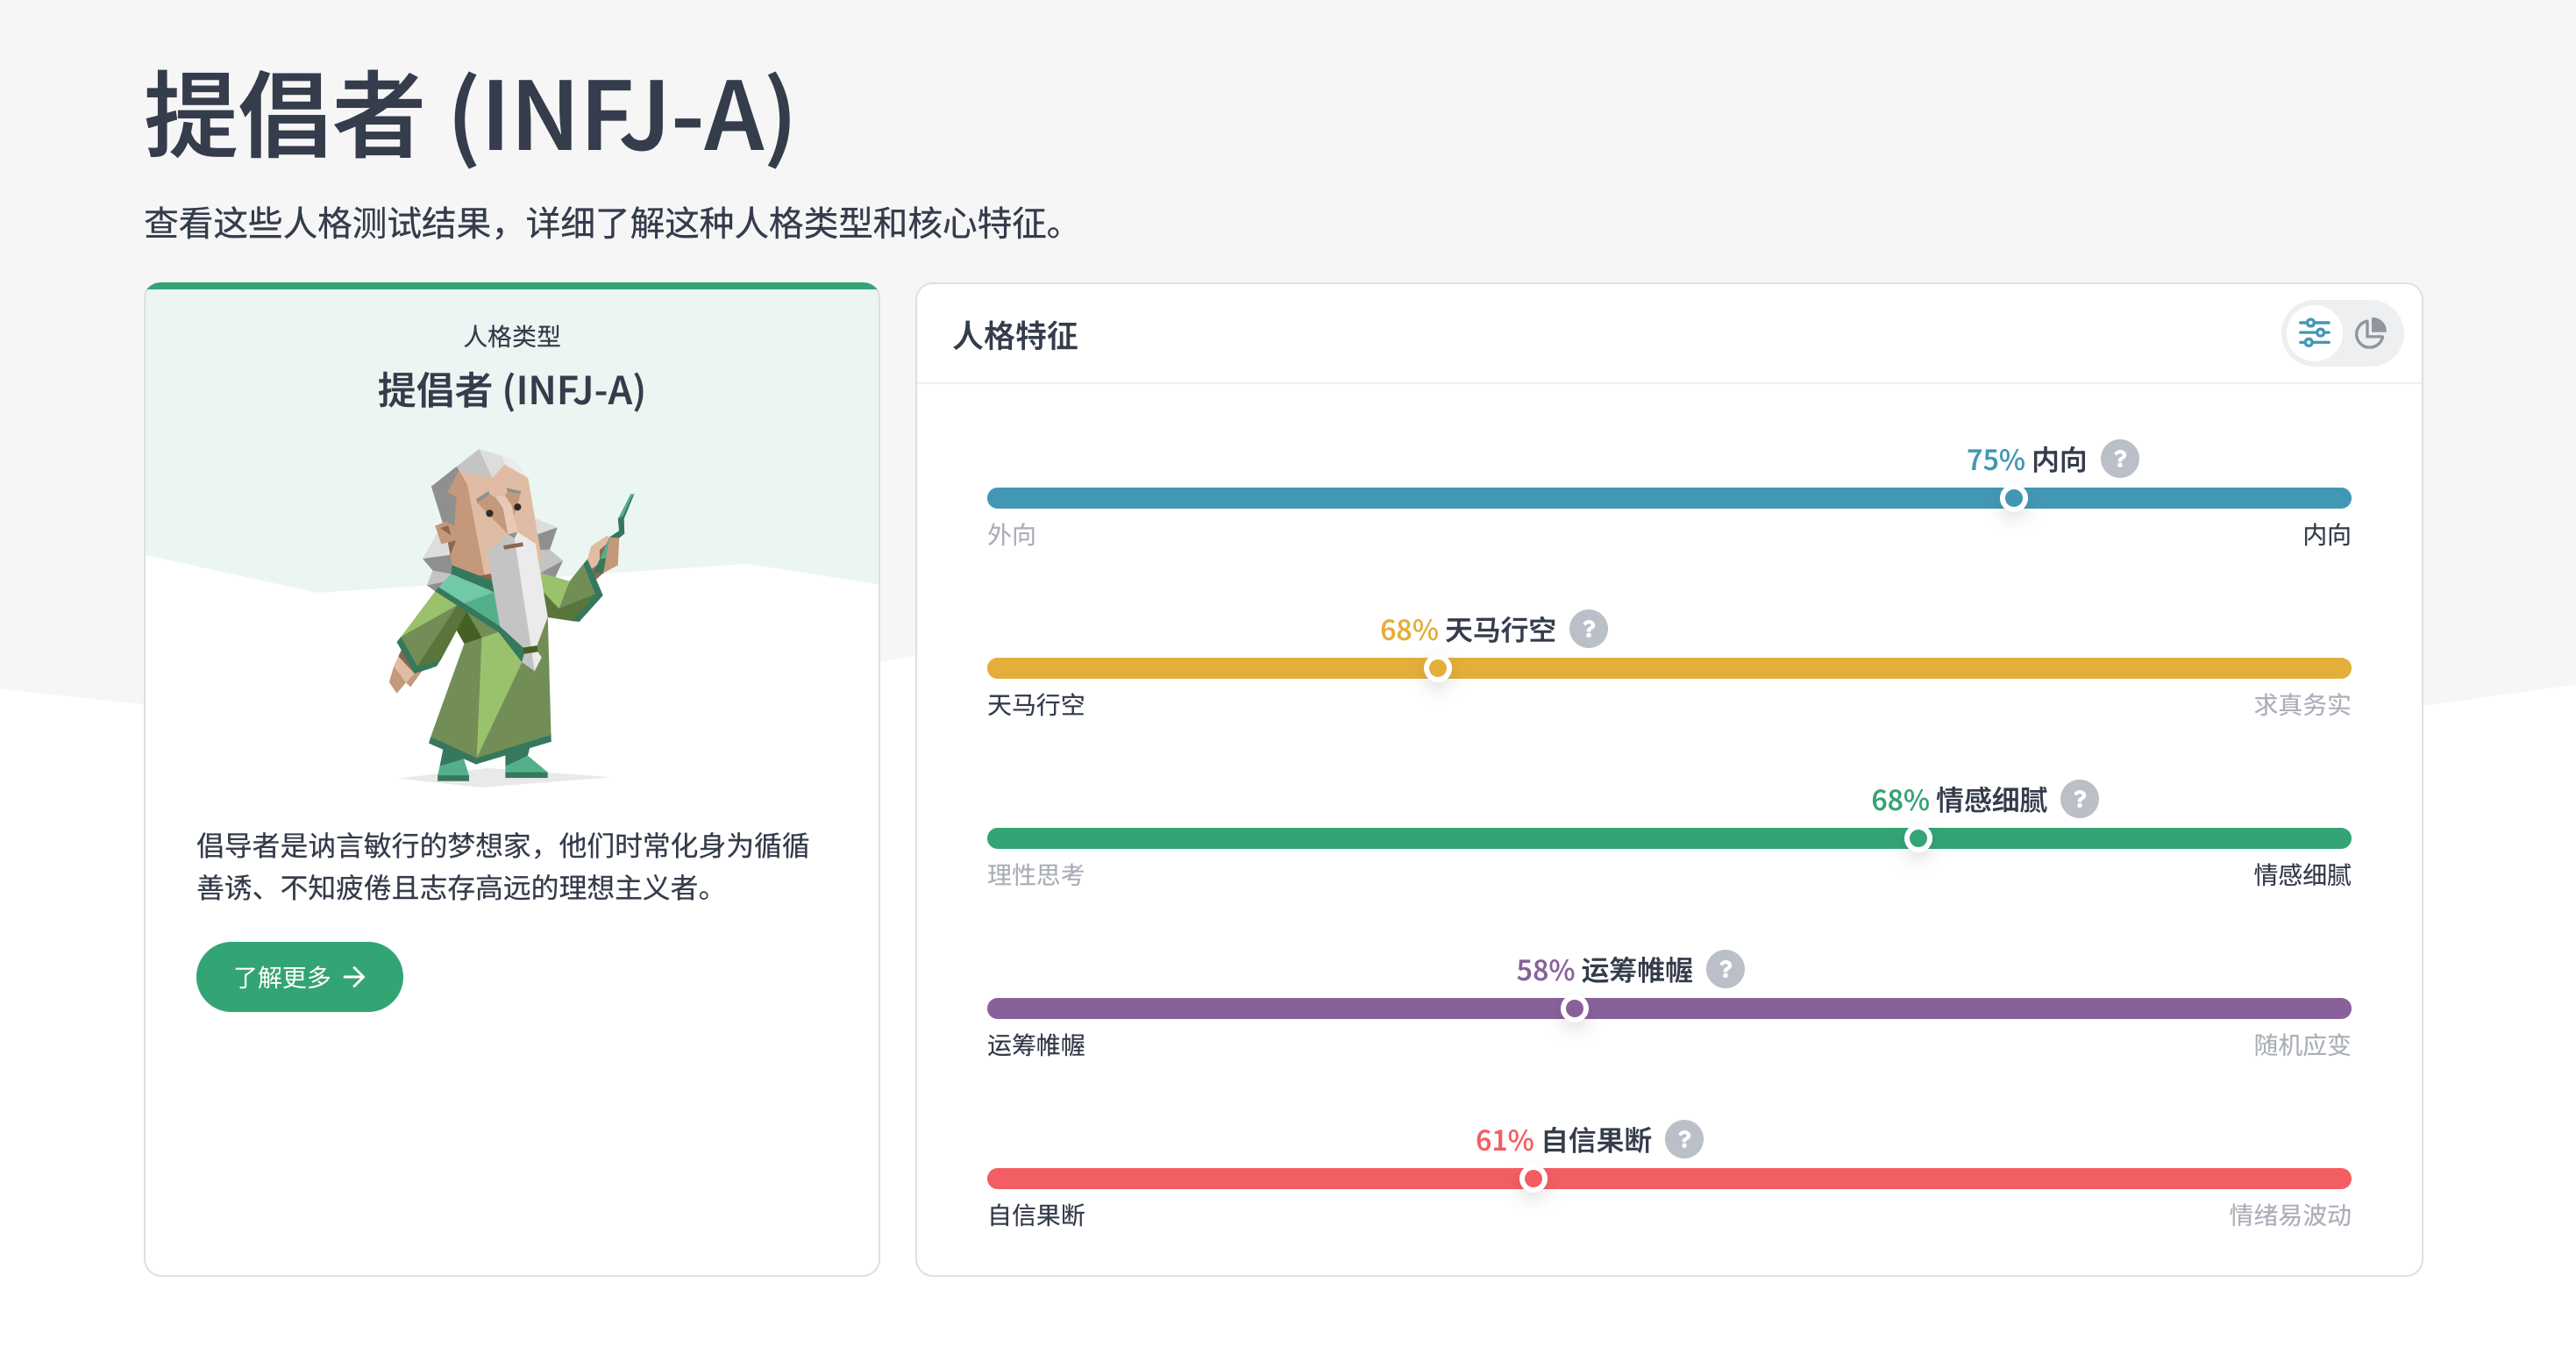Open help icon next to 68% 天马行空

point(1588,629)
